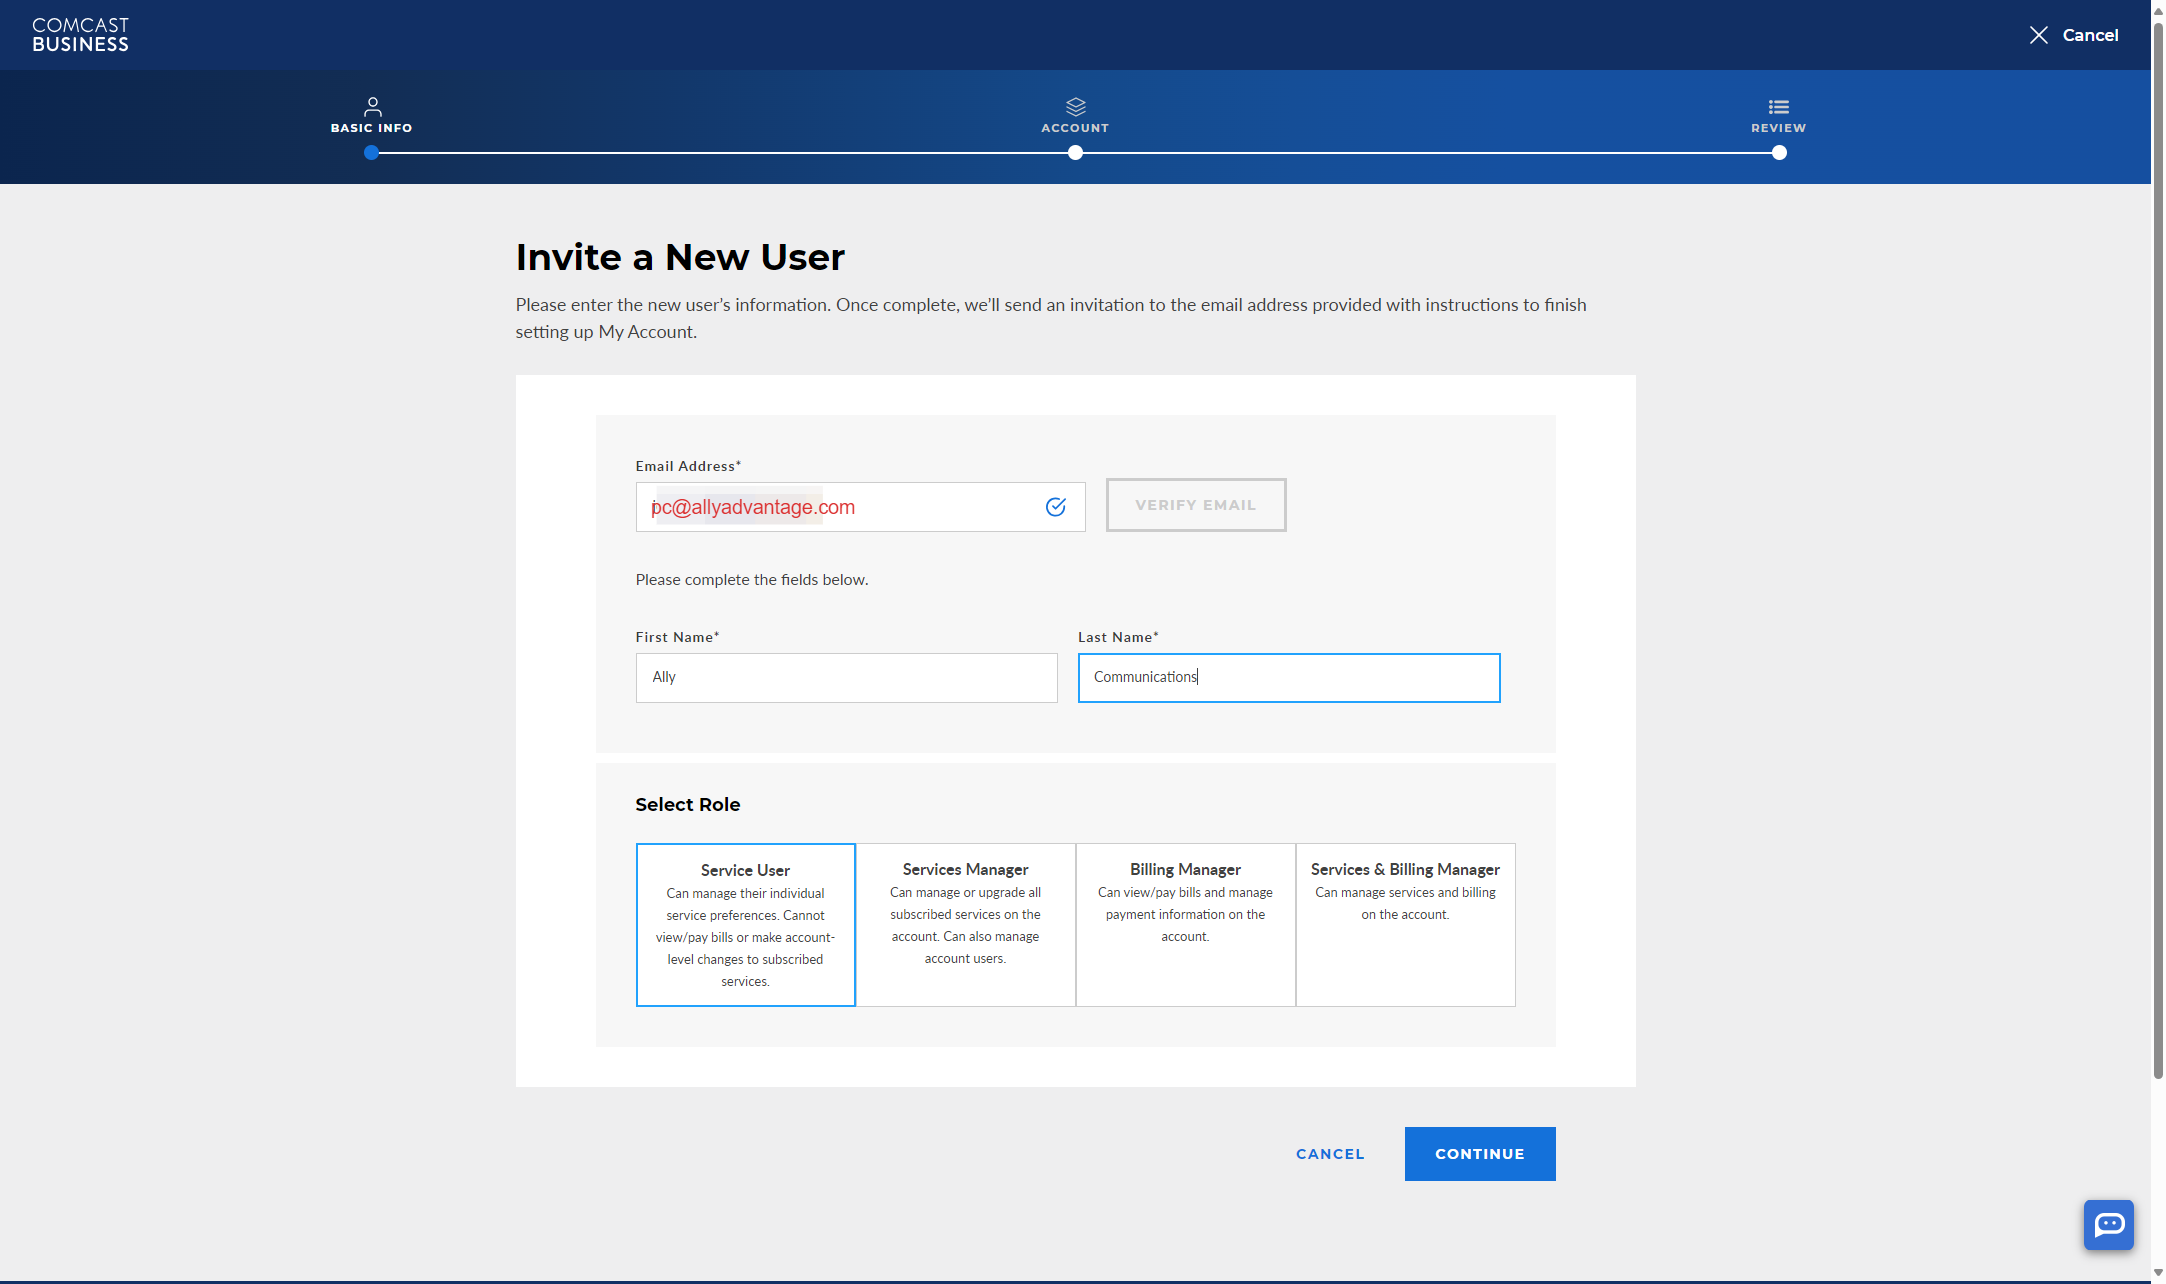This screenshot has height=1284, width=2166.
Task: Click the page vertical scrollbar thumb
Action: tap(2158, 550)
